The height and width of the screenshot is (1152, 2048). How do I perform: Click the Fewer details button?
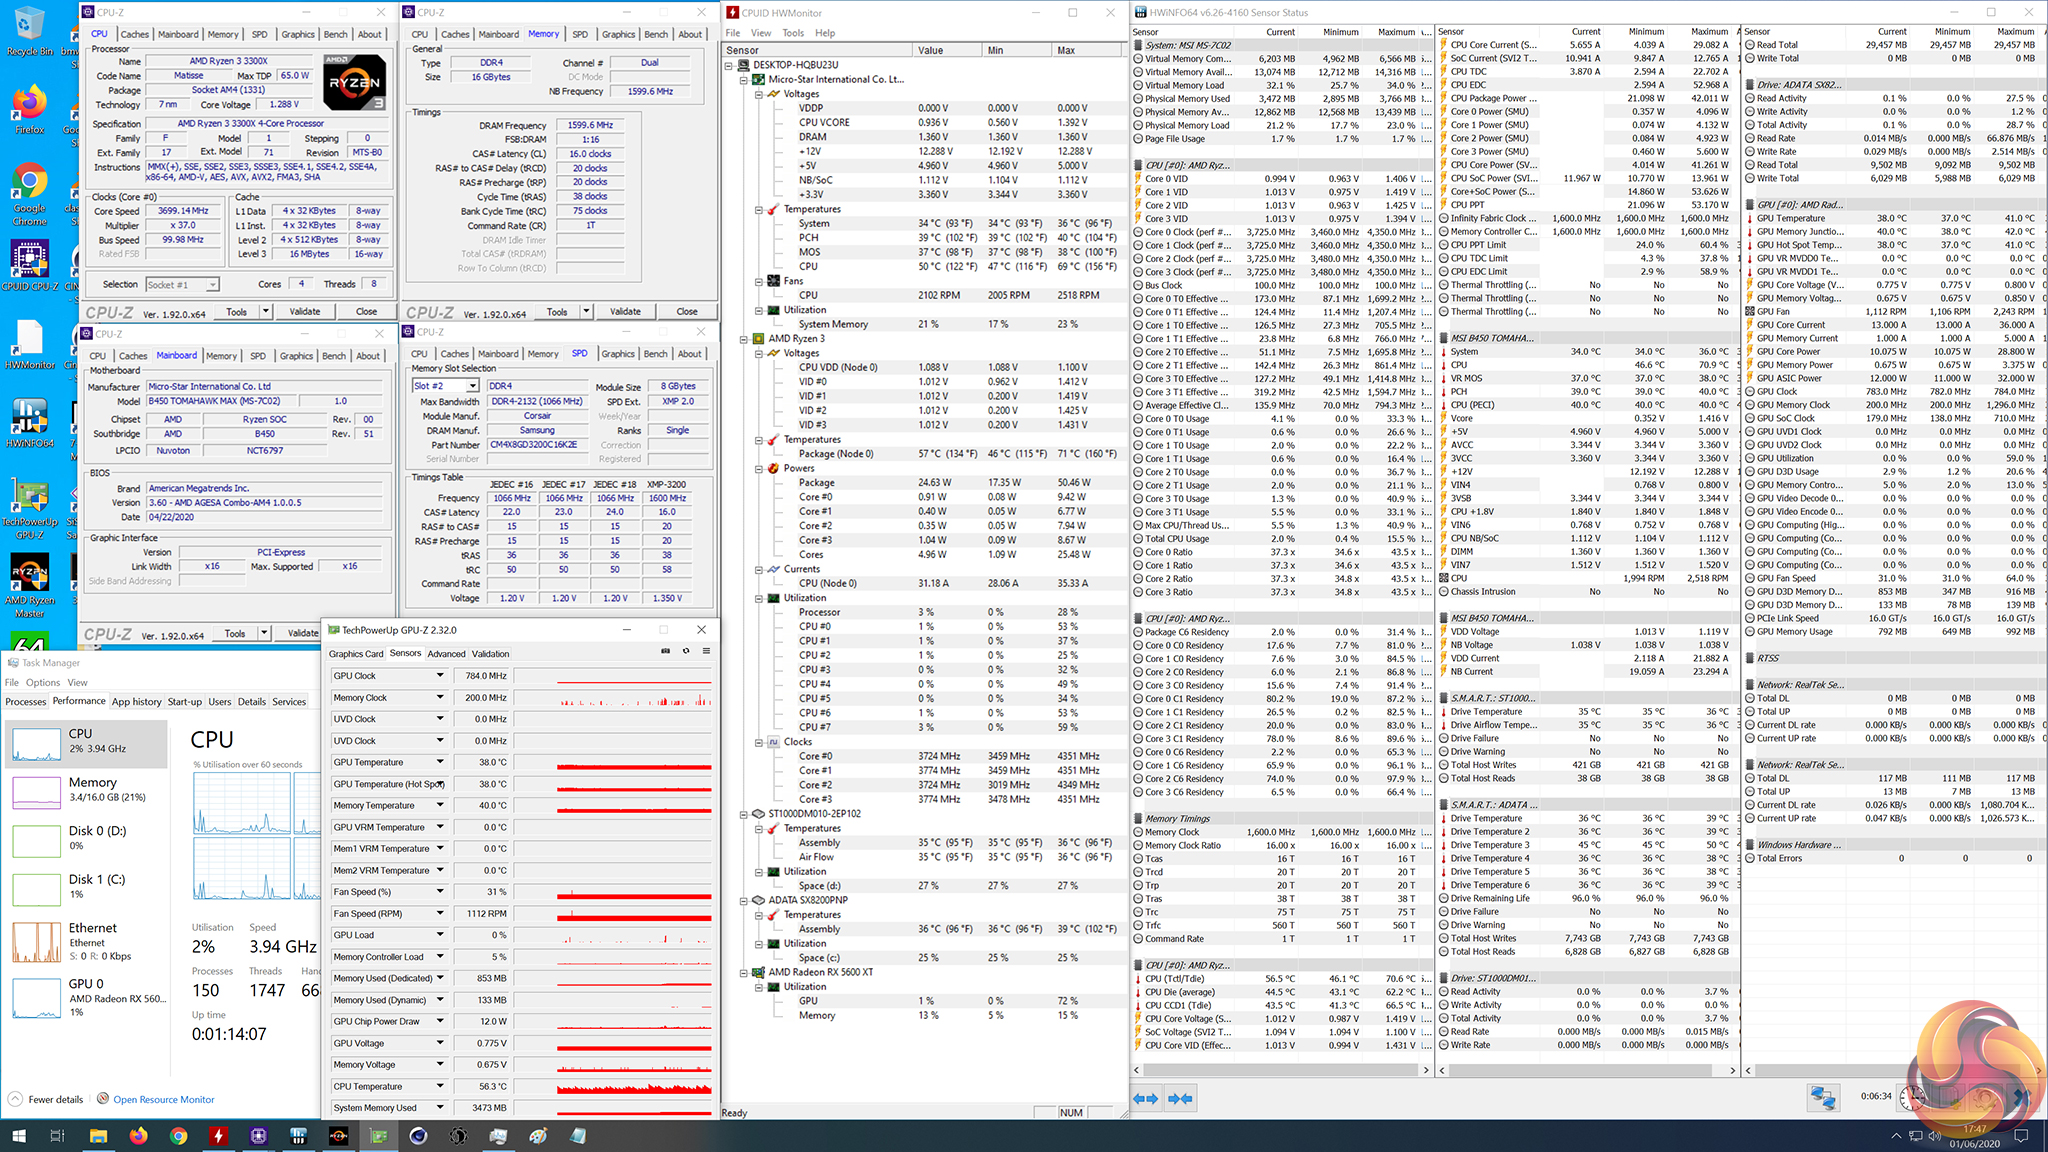click(x=55, y=1100)
